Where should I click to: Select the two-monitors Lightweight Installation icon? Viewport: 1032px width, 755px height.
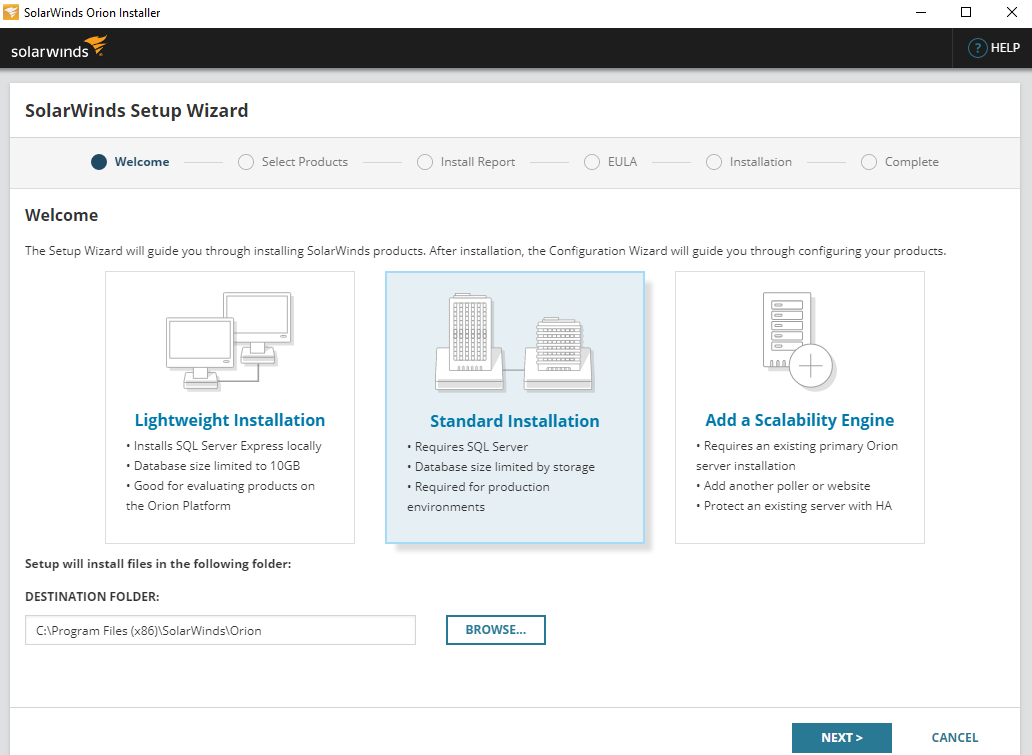(x=230, y=341)
